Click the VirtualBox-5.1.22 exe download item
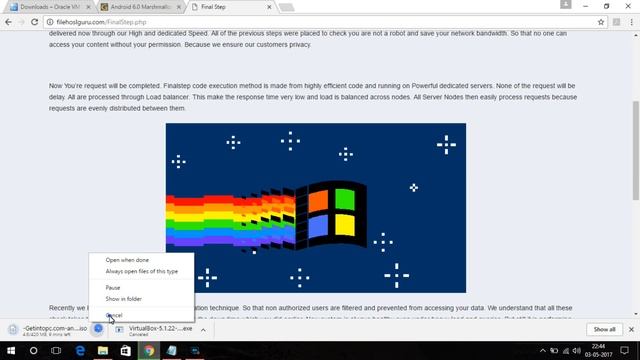This screenshot has width=640, height=360. tap(154, 330)
